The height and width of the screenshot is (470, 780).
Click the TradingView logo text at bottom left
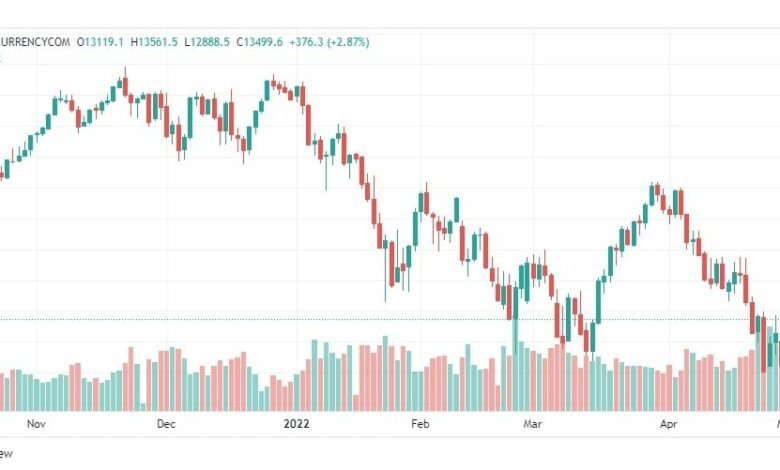coord(5,454)
